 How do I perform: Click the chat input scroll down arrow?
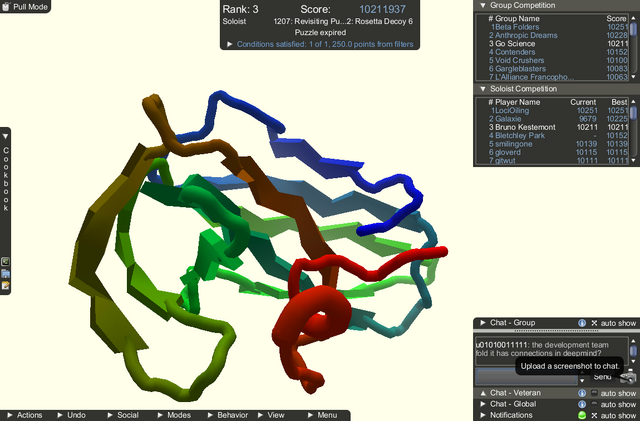[582, 381]
